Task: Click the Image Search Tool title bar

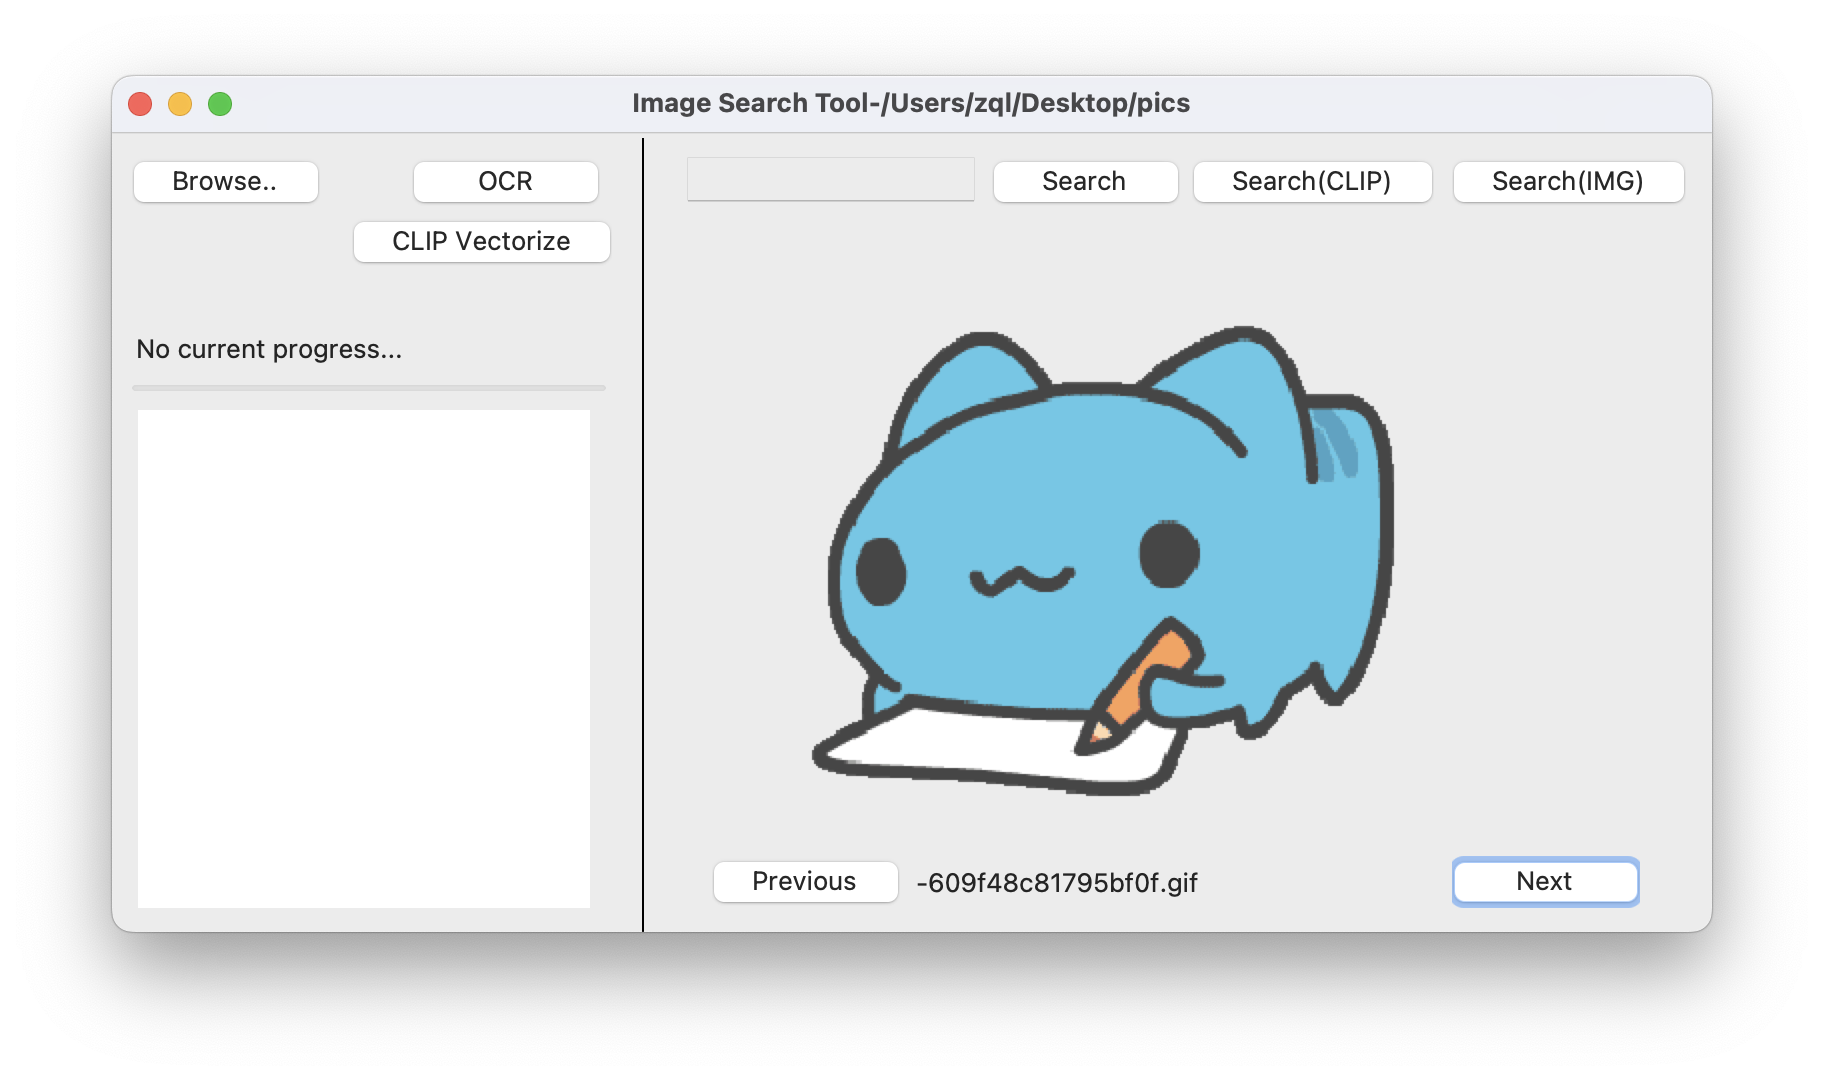Action: coord(911,102)
